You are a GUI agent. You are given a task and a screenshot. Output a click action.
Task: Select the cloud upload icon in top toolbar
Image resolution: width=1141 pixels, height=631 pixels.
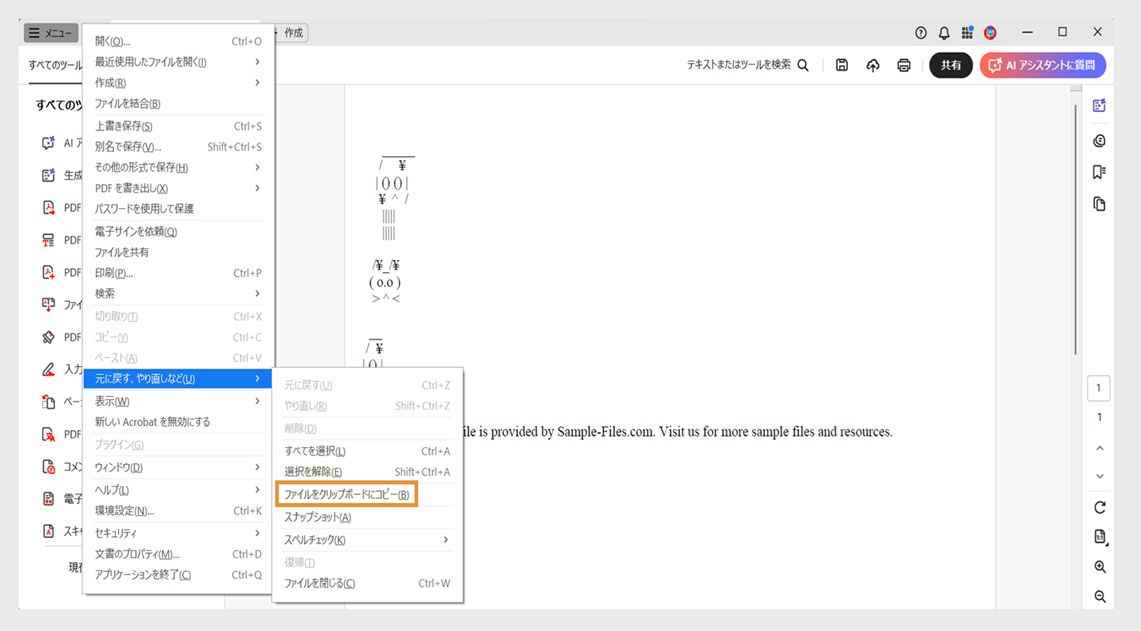tap(872, 65)
